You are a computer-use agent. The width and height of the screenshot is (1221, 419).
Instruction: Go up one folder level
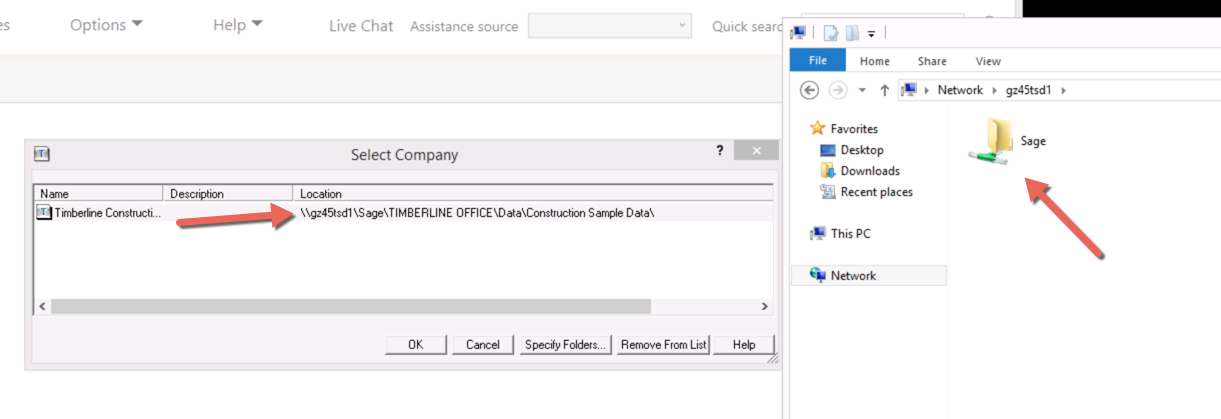click(884, 90)
